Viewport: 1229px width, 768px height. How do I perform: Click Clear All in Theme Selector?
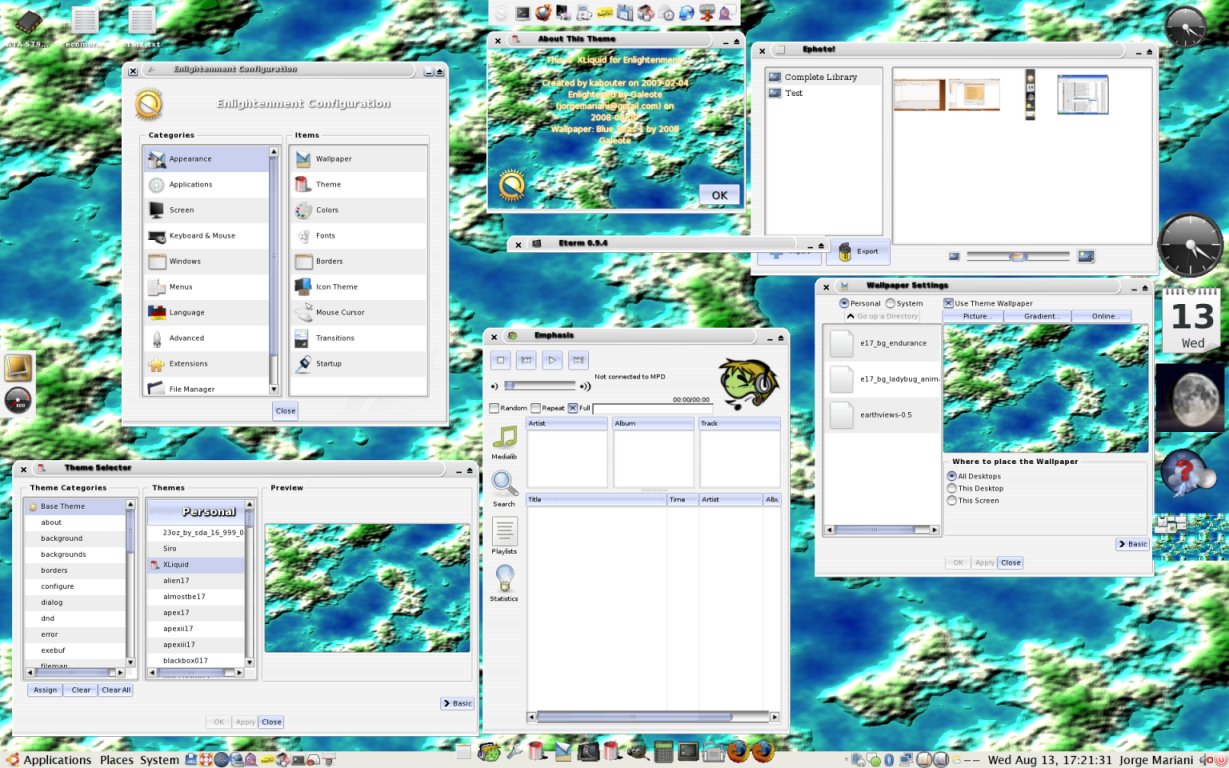(x=116, y=690)
